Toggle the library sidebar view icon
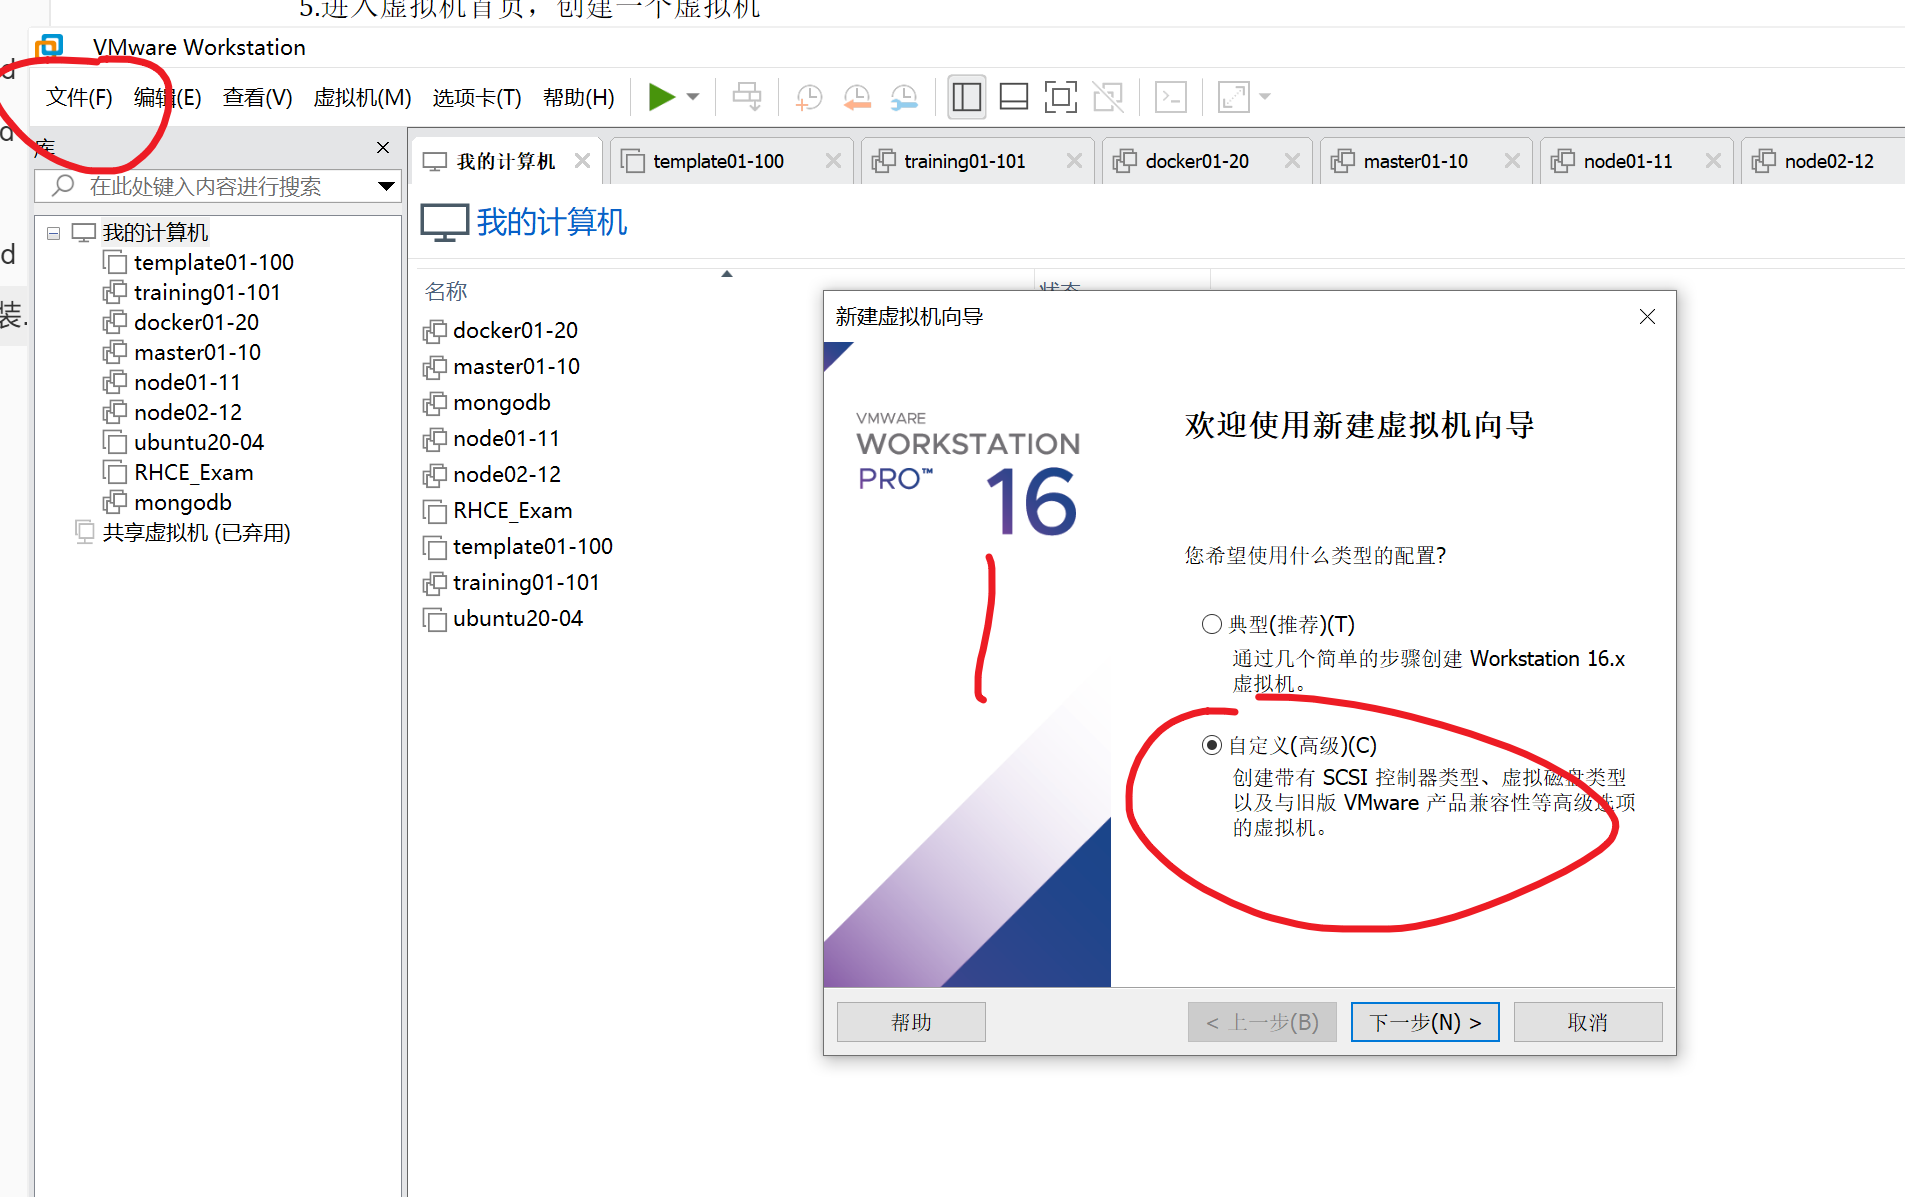 tap(966, 97)
